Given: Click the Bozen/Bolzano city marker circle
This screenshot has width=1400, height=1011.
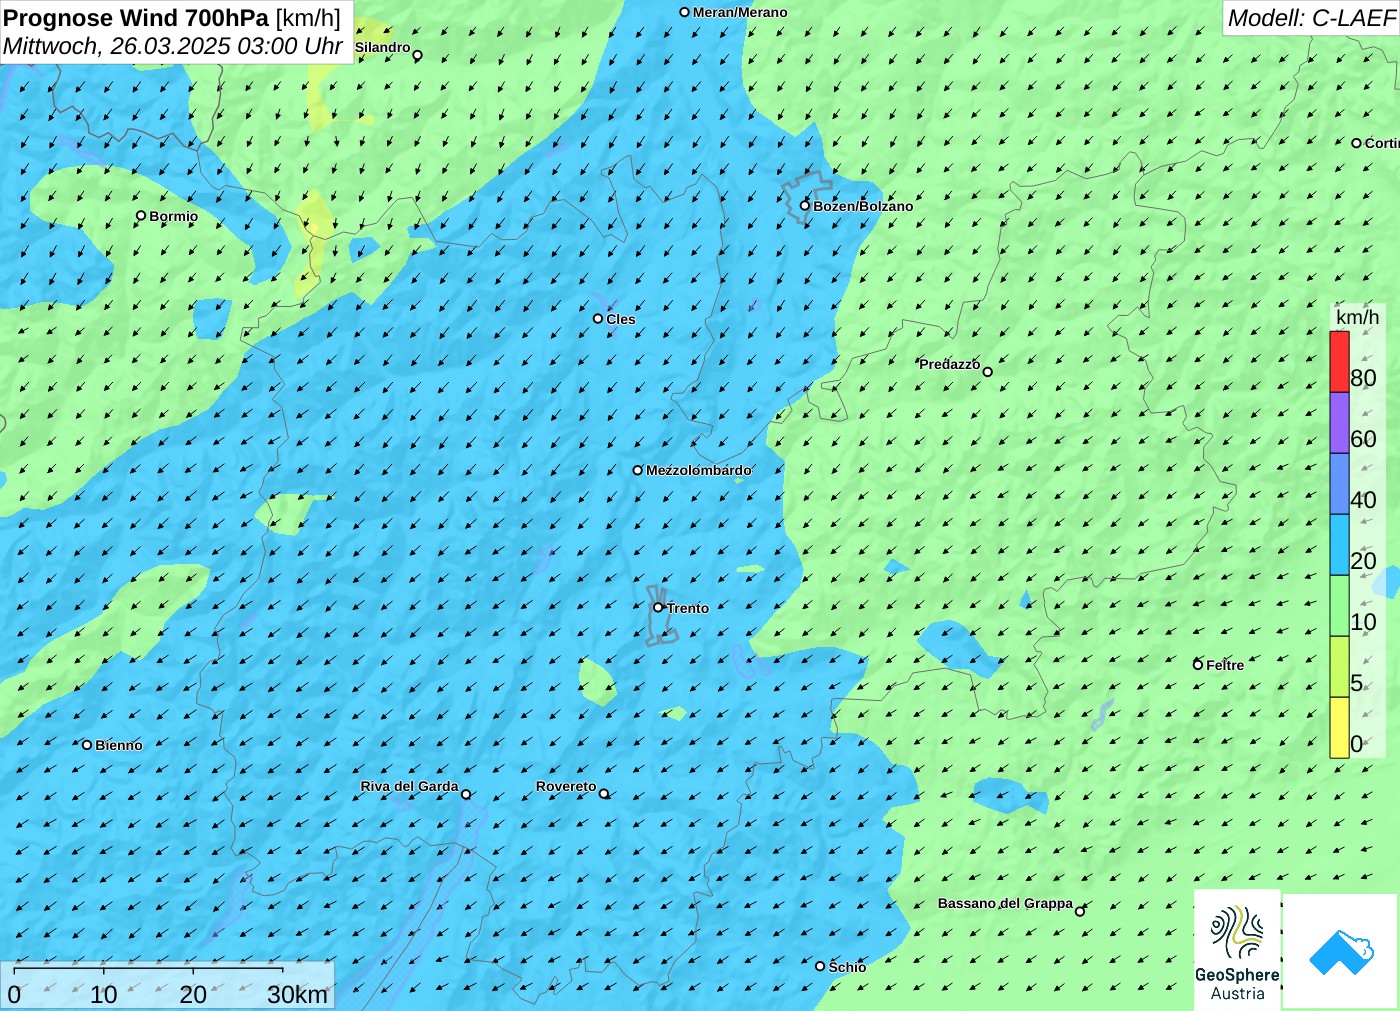Looking at the screenshot, I should click(x=804, y=205).
